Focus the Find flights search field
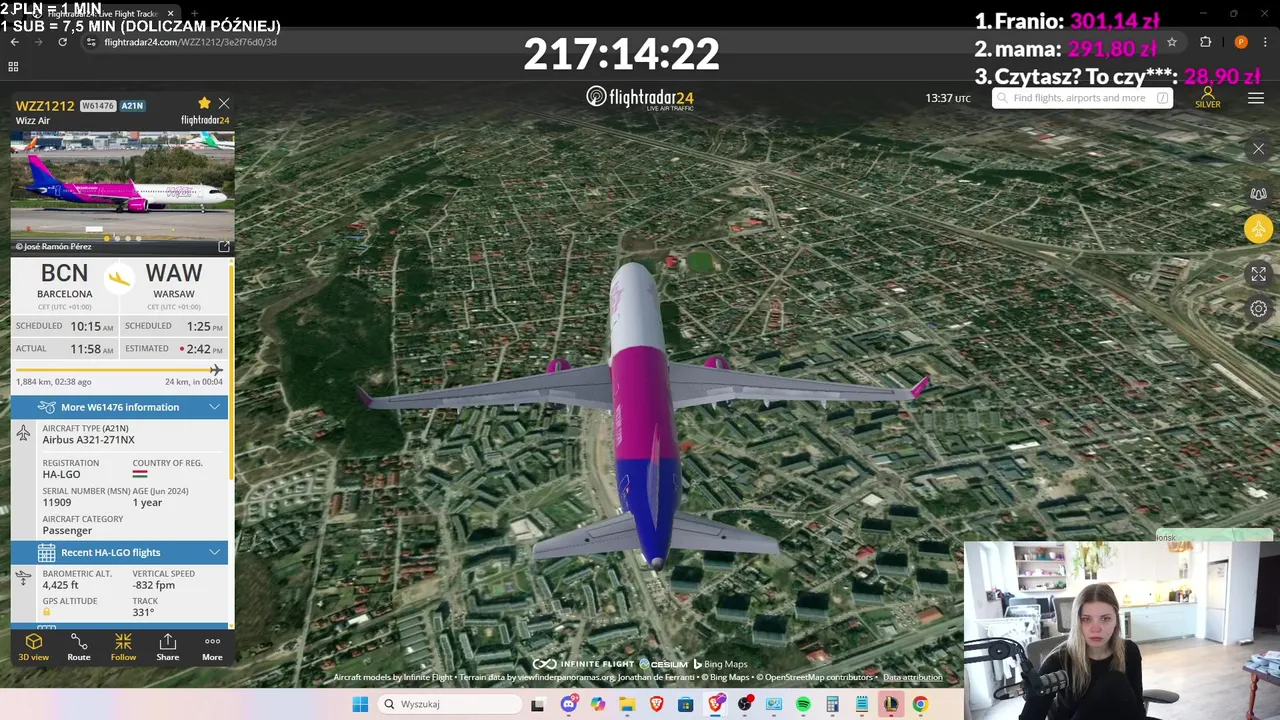 click(x=1082, y=98)
